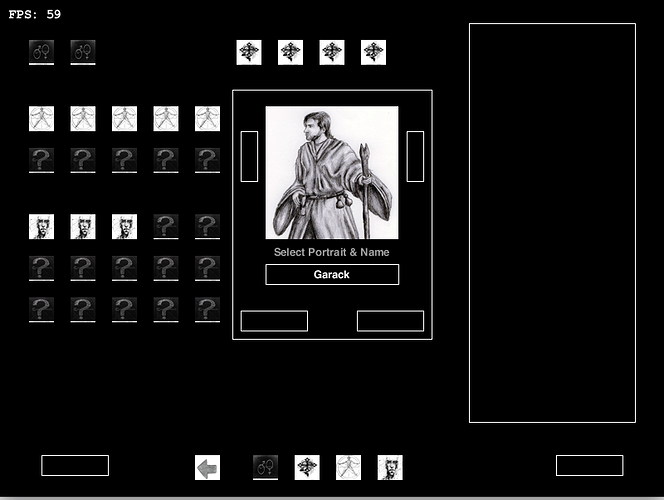Click question-mark slot directly below third face icon
Screen dimensions: 664x500
pos(124,268)
